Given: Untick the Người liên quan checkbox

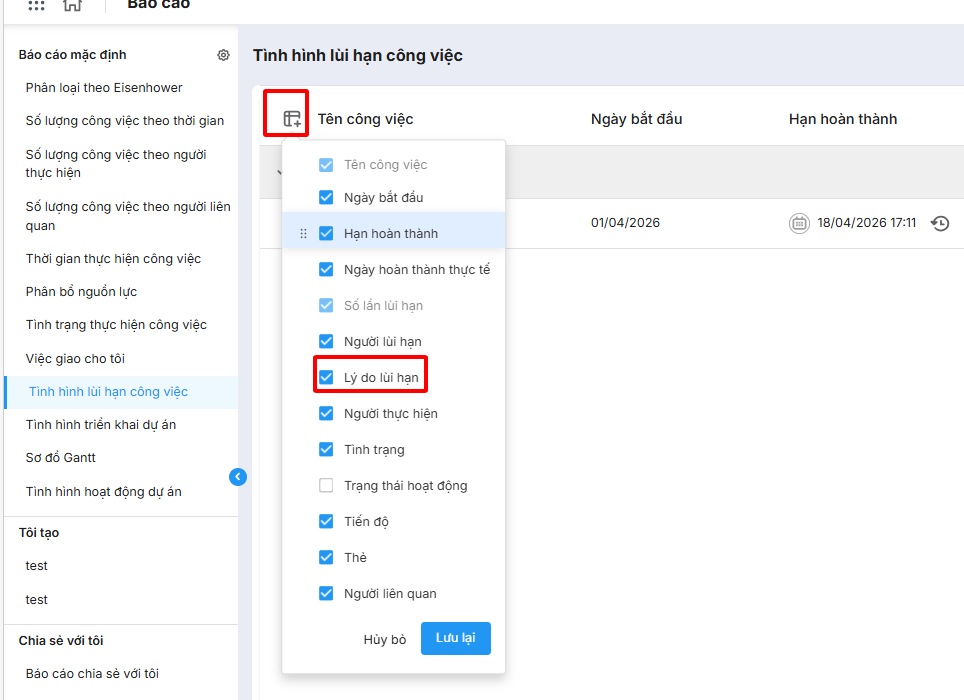Looking at the screenshot, I should [326, 594].
